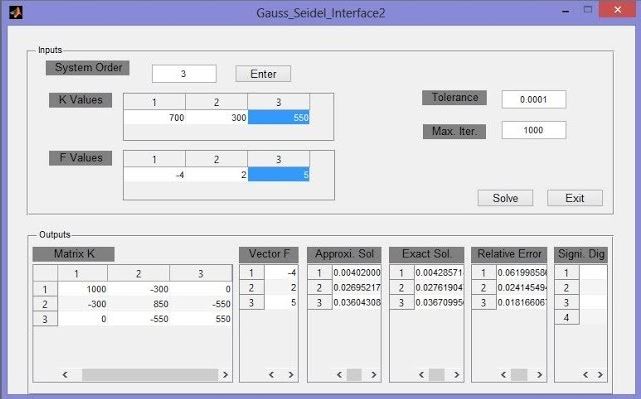Click right scroll arrow under Vector F table
Viewport: 641px width, 399px height.
(291, 375)
